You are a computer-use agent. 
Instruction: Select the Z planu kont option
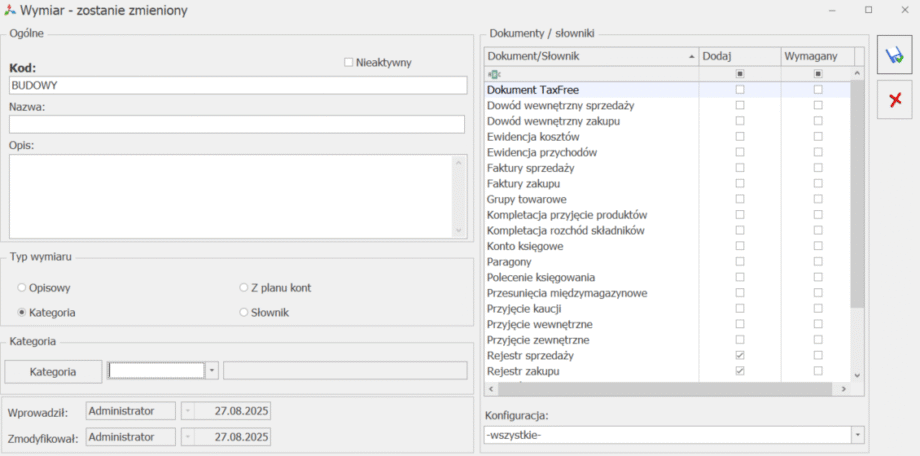243,288
